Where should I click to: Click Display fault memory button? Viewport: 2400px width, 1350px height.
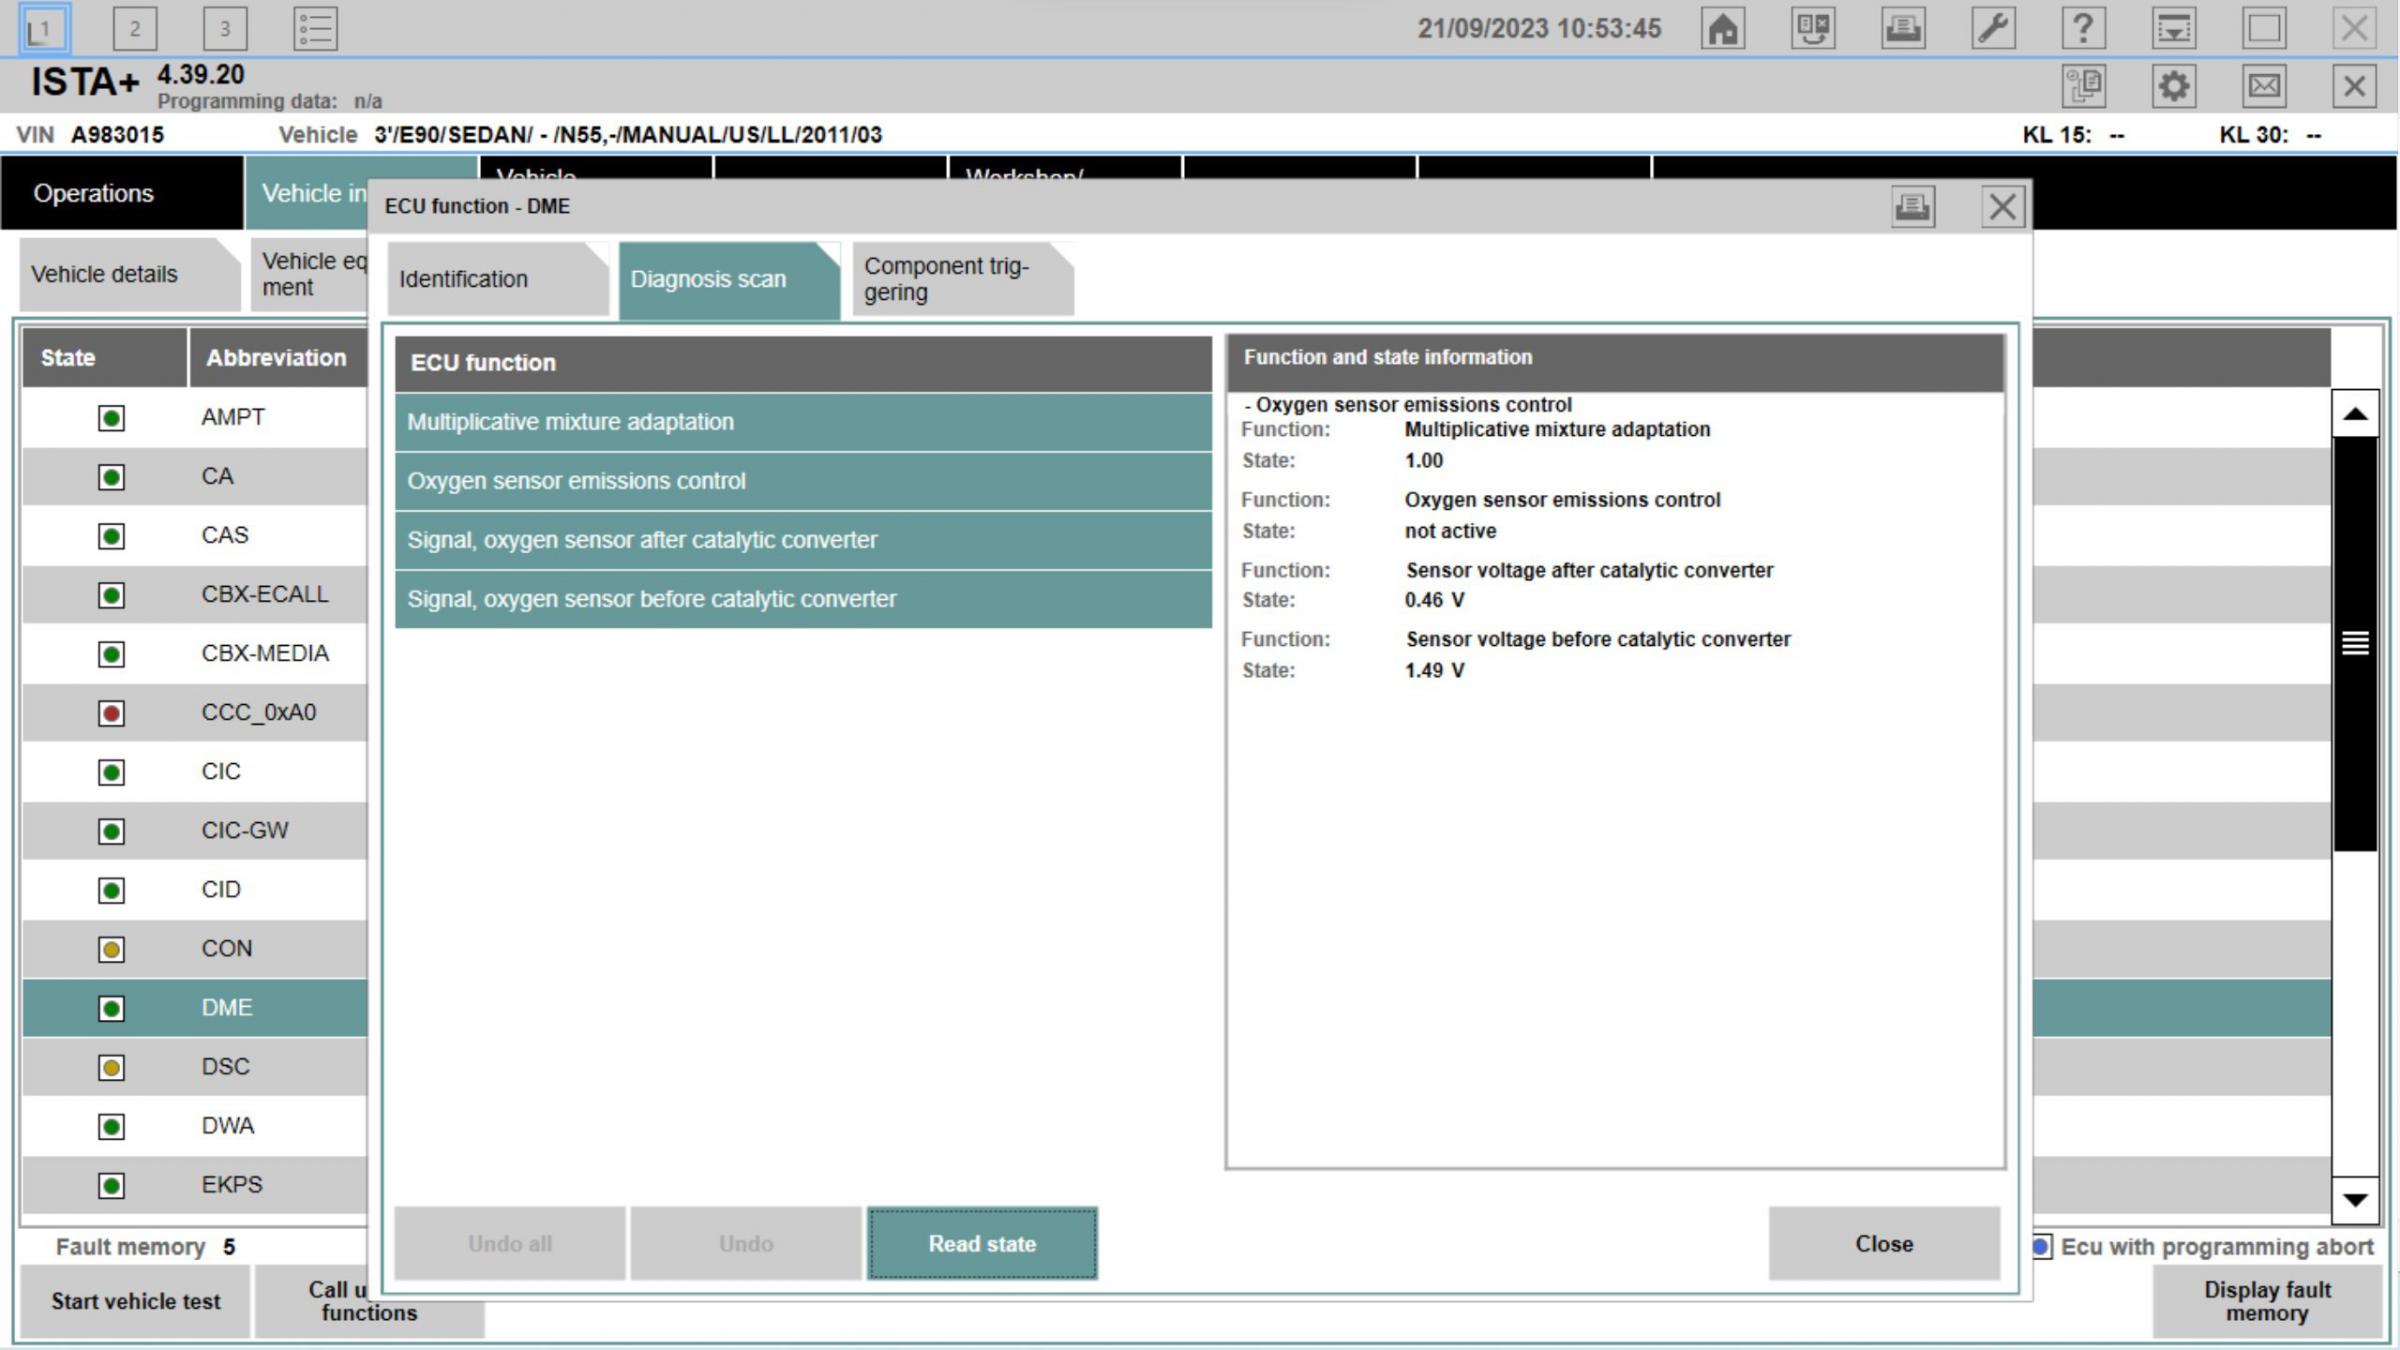[x=2267, y=1301]
